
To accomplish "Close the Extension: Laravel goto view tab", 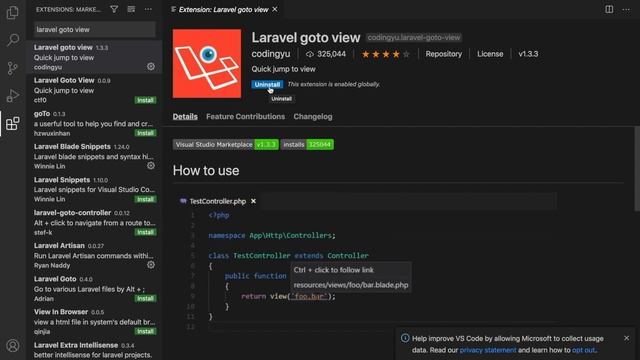I will click(x=275, y=9).
